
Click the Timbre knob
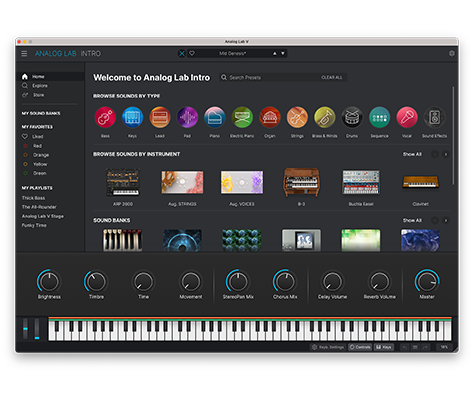pos(96,281)
